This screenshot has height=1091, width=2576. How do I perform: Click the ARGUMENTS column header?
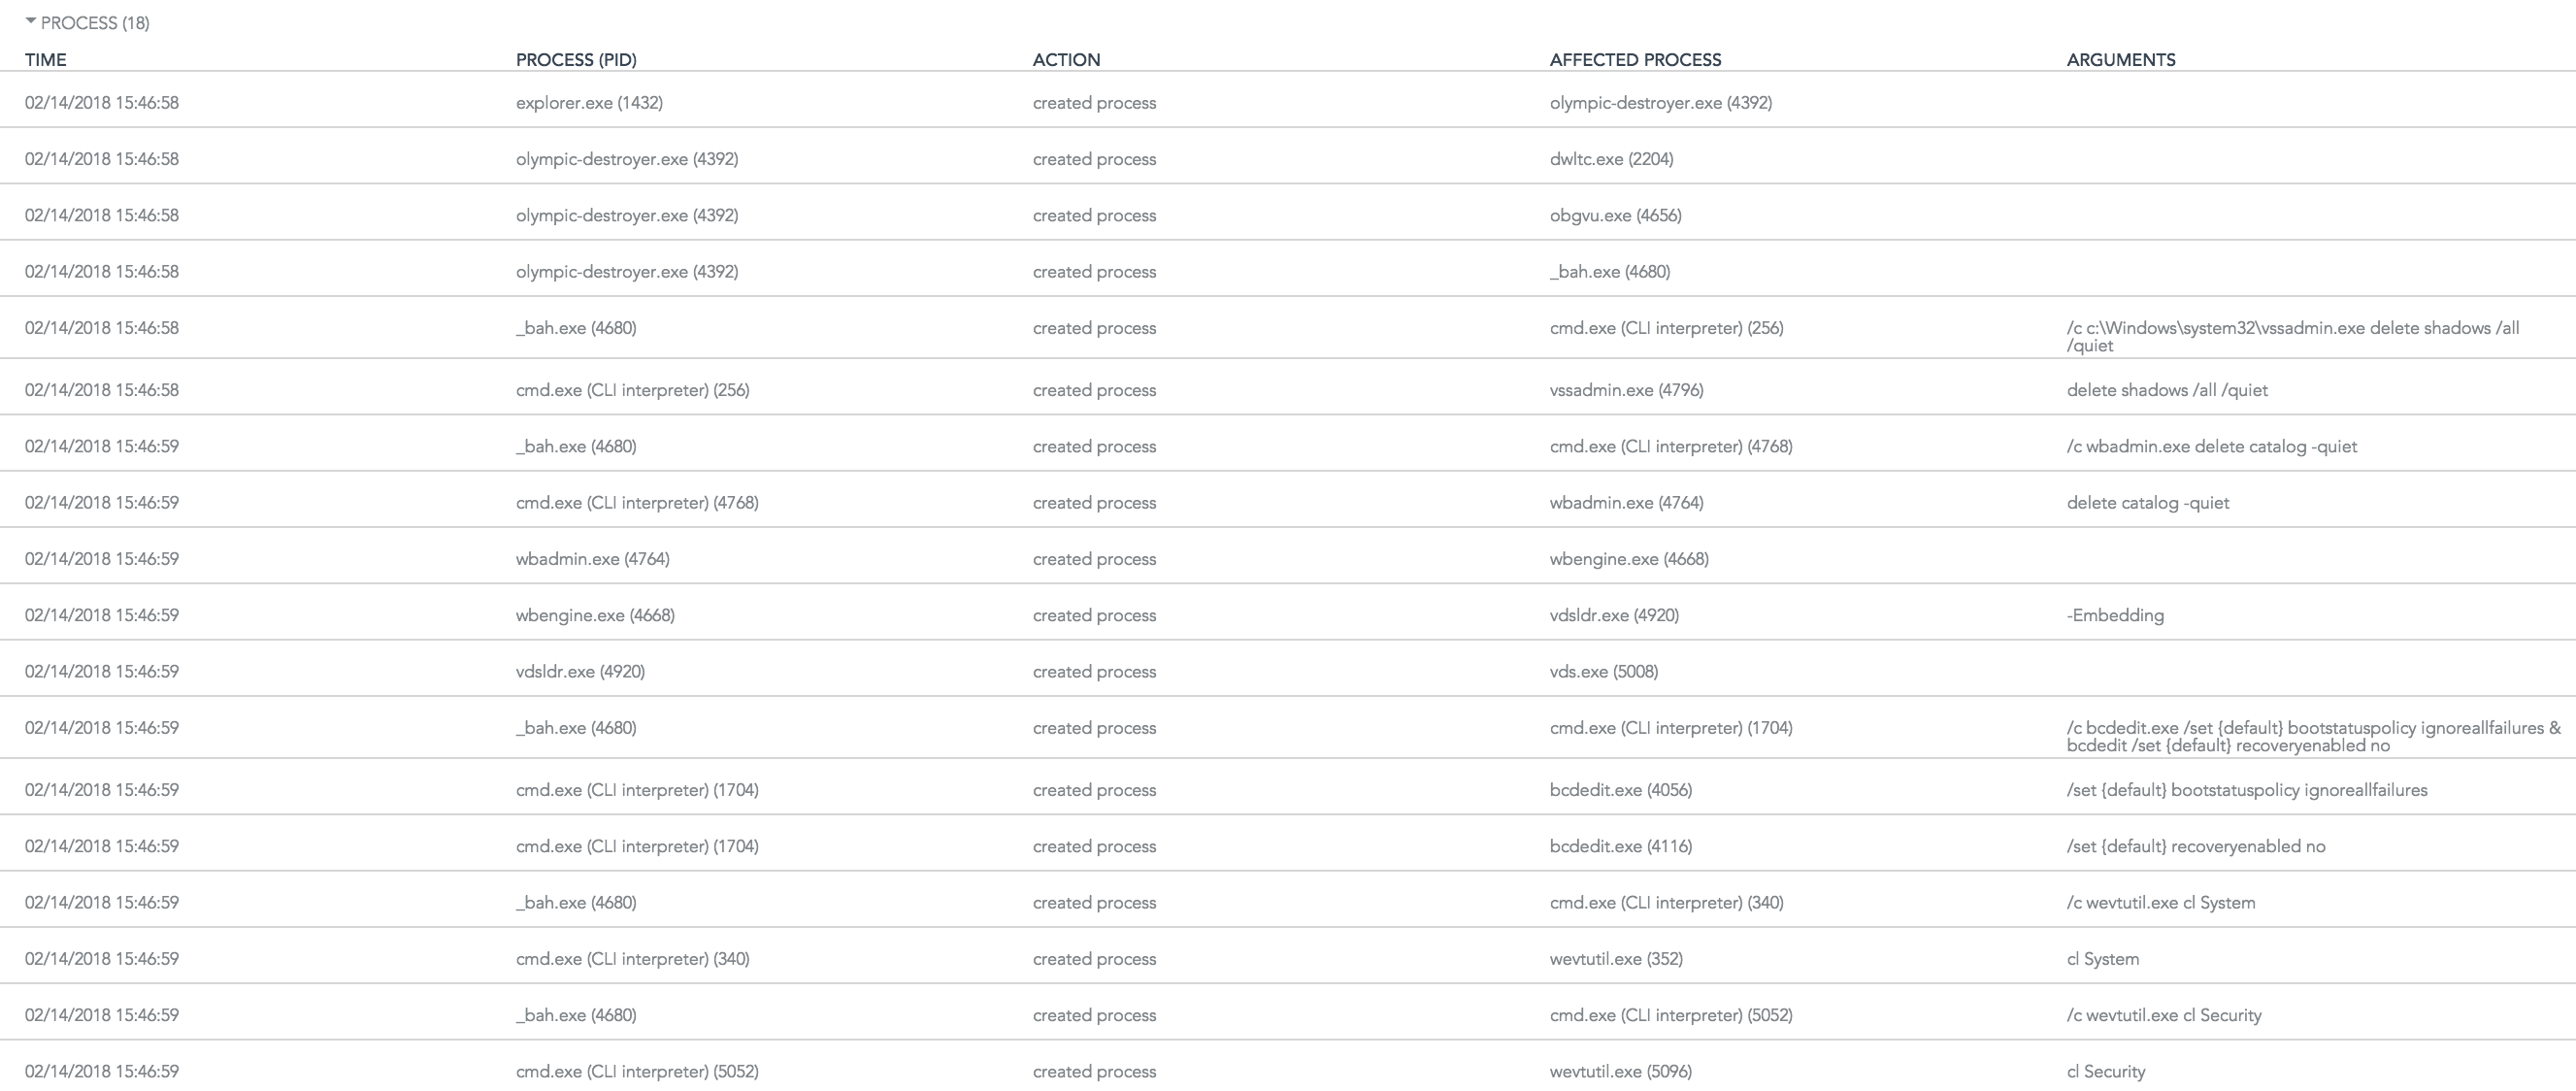[x=2120, y=60]
